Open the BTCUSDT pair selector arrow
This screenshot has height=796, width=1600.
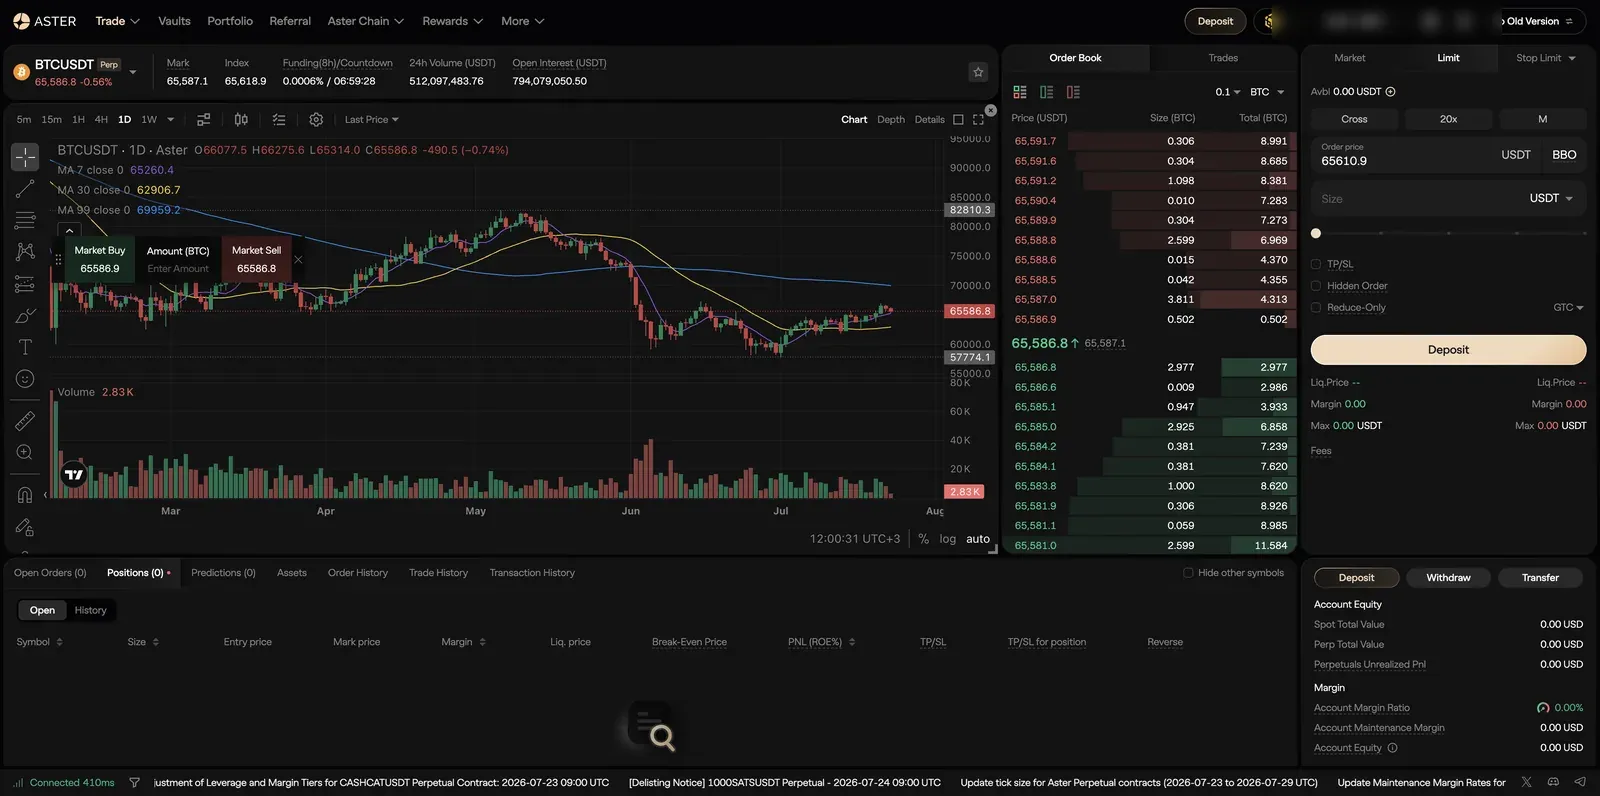(133, 72)
